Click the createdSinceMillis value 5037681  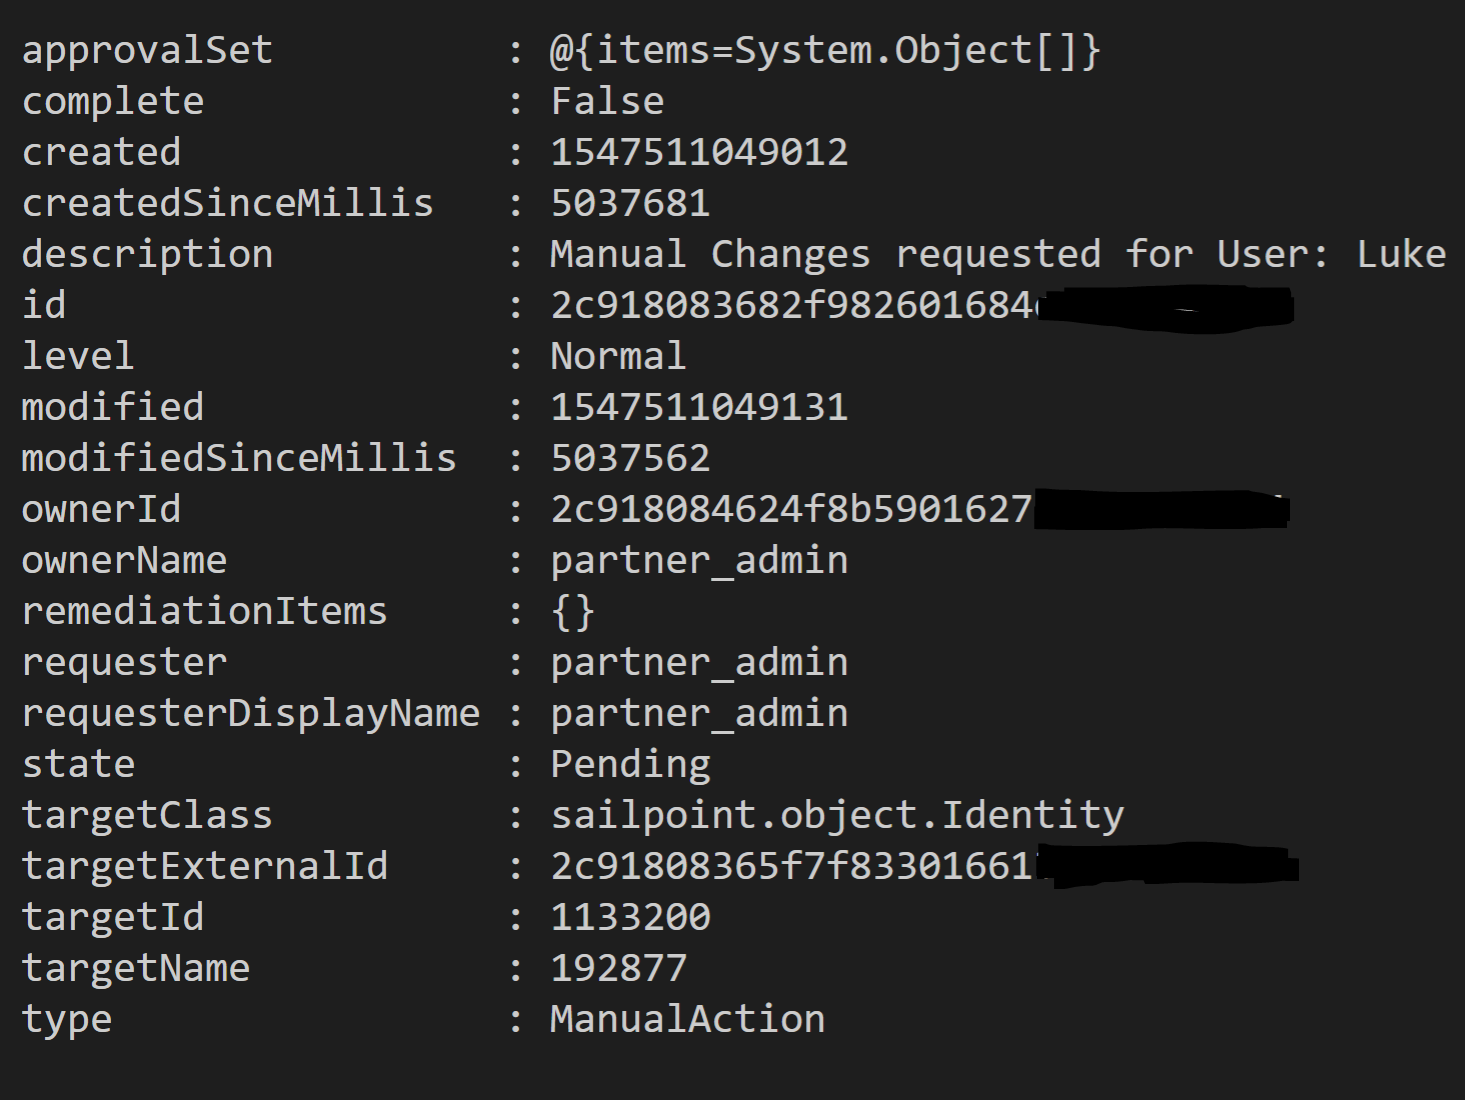[630, 203]
